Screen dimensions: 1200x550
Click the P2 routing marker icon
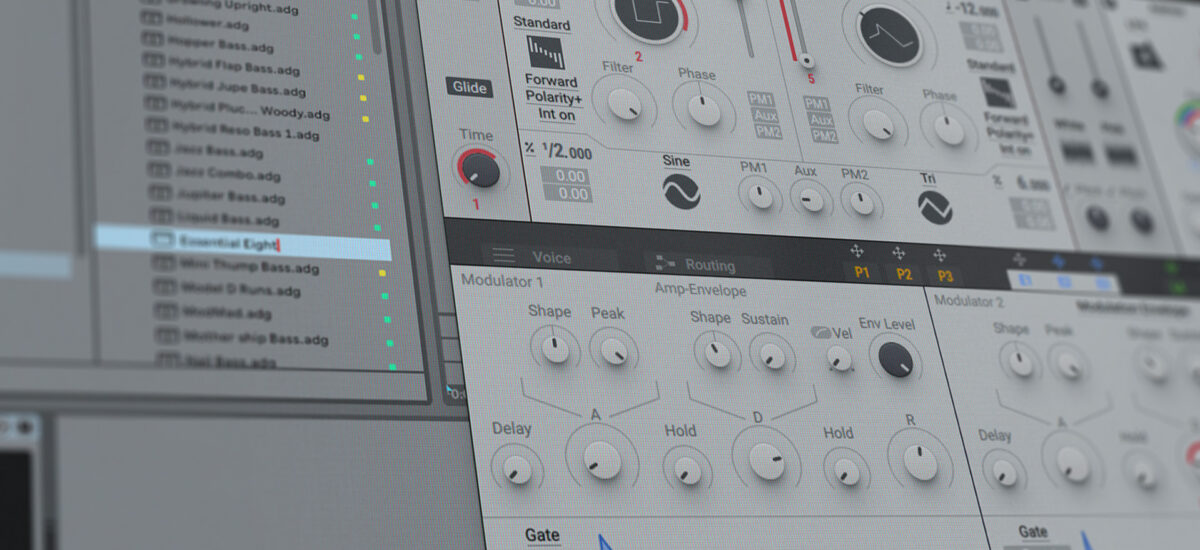(899, 253)
